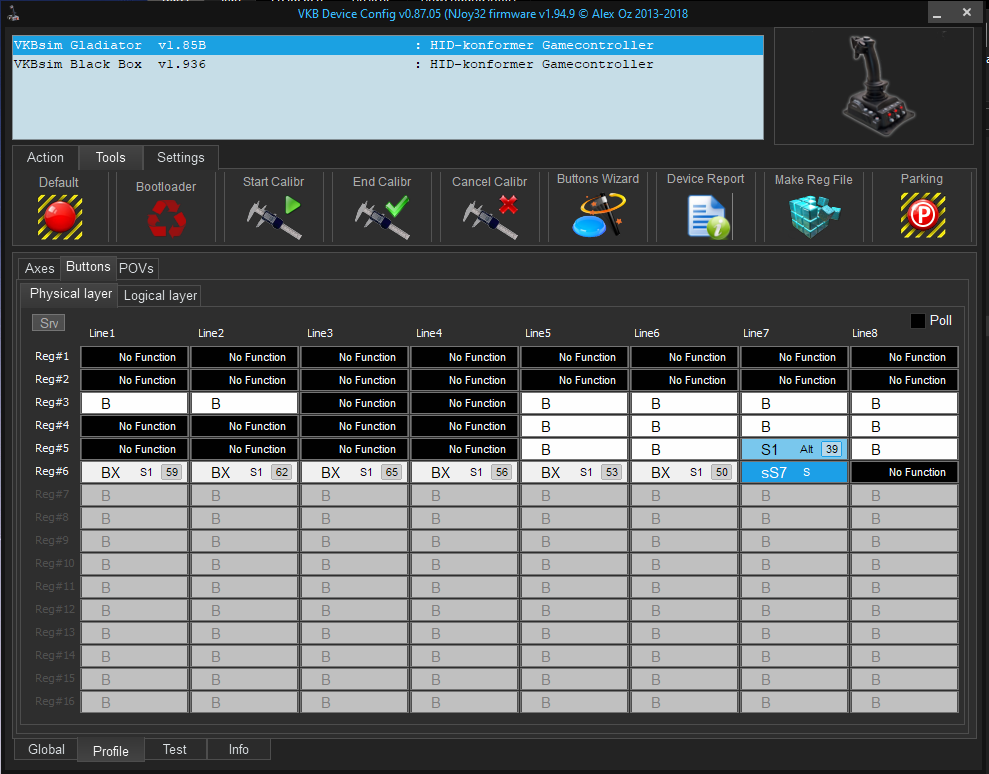Image resolution: width=989 pixels, height=774 pixels.
Task: Click the Default red button icon
Action: point(59,216)
